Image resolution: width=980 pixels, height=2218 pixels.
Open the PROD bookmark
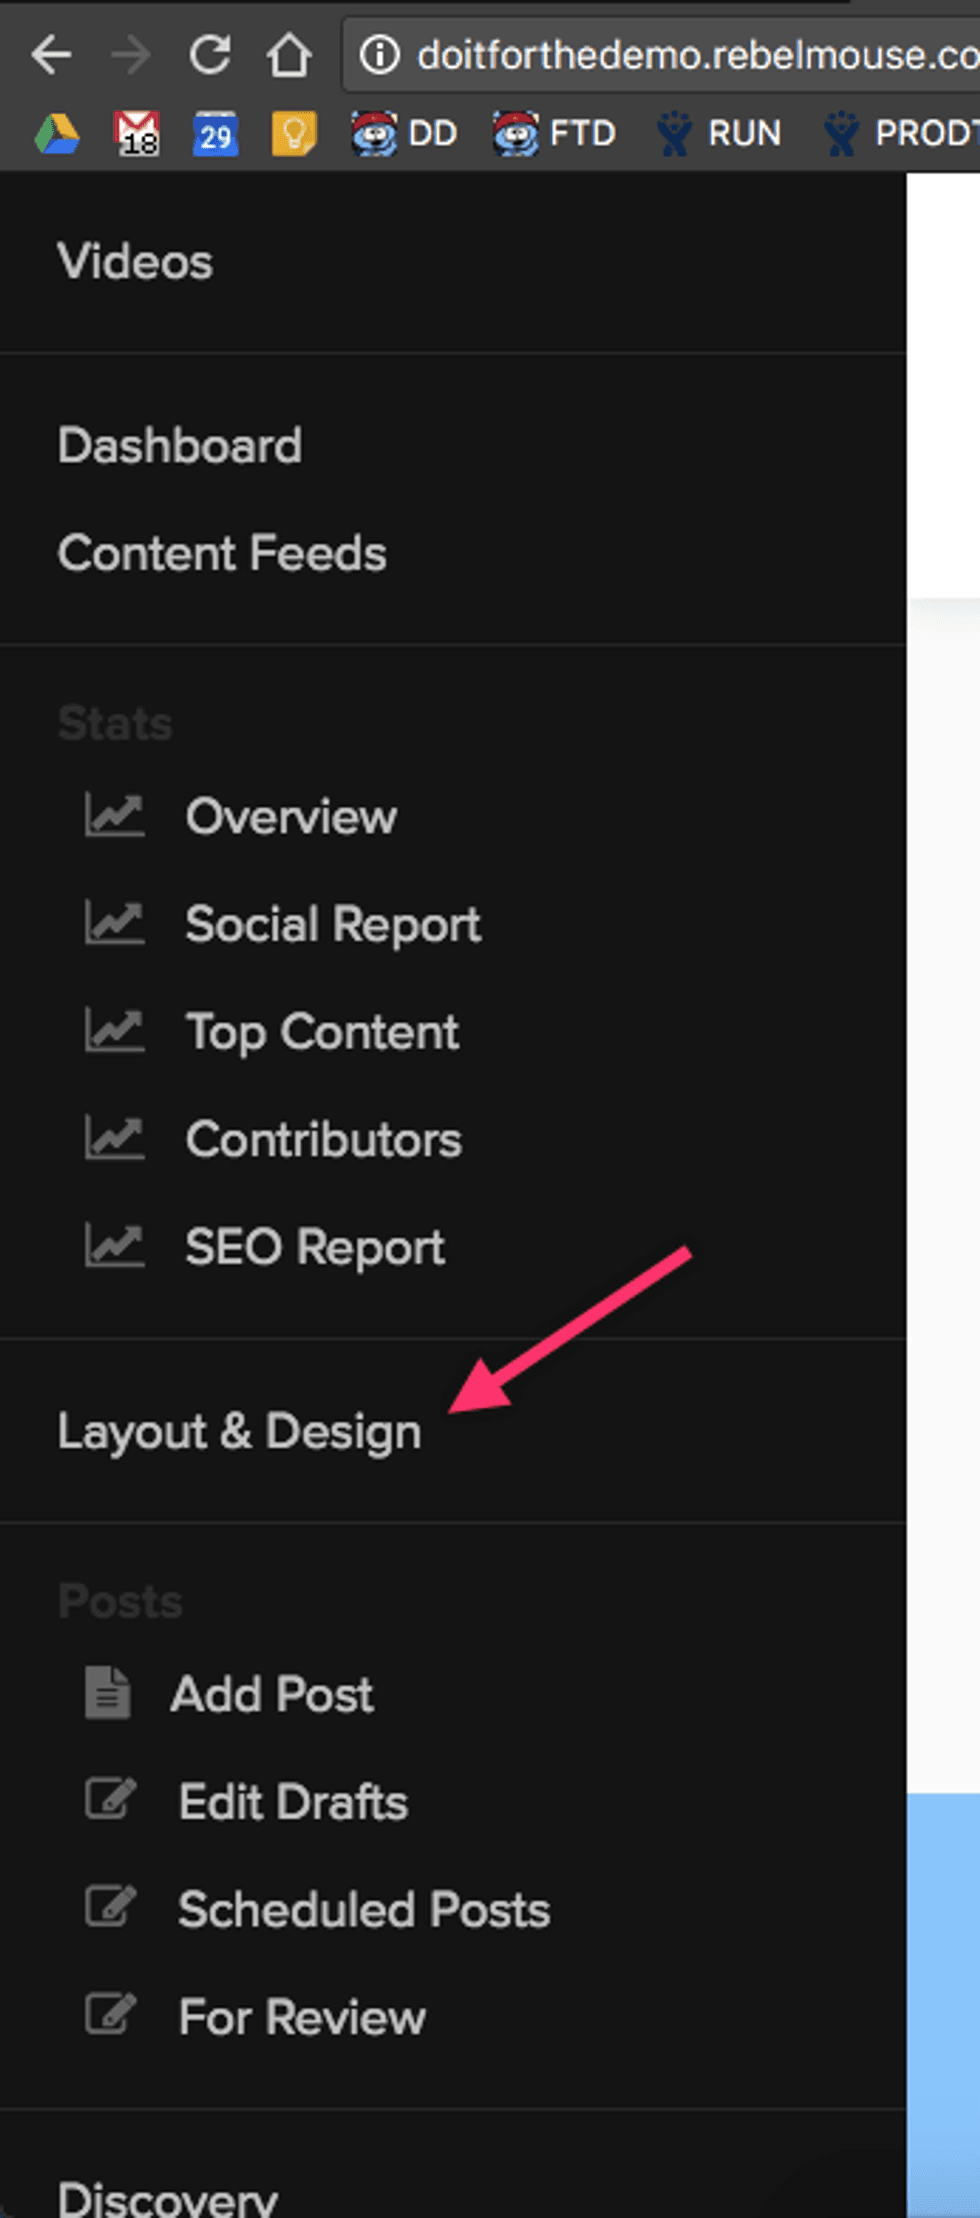[900, 133]
